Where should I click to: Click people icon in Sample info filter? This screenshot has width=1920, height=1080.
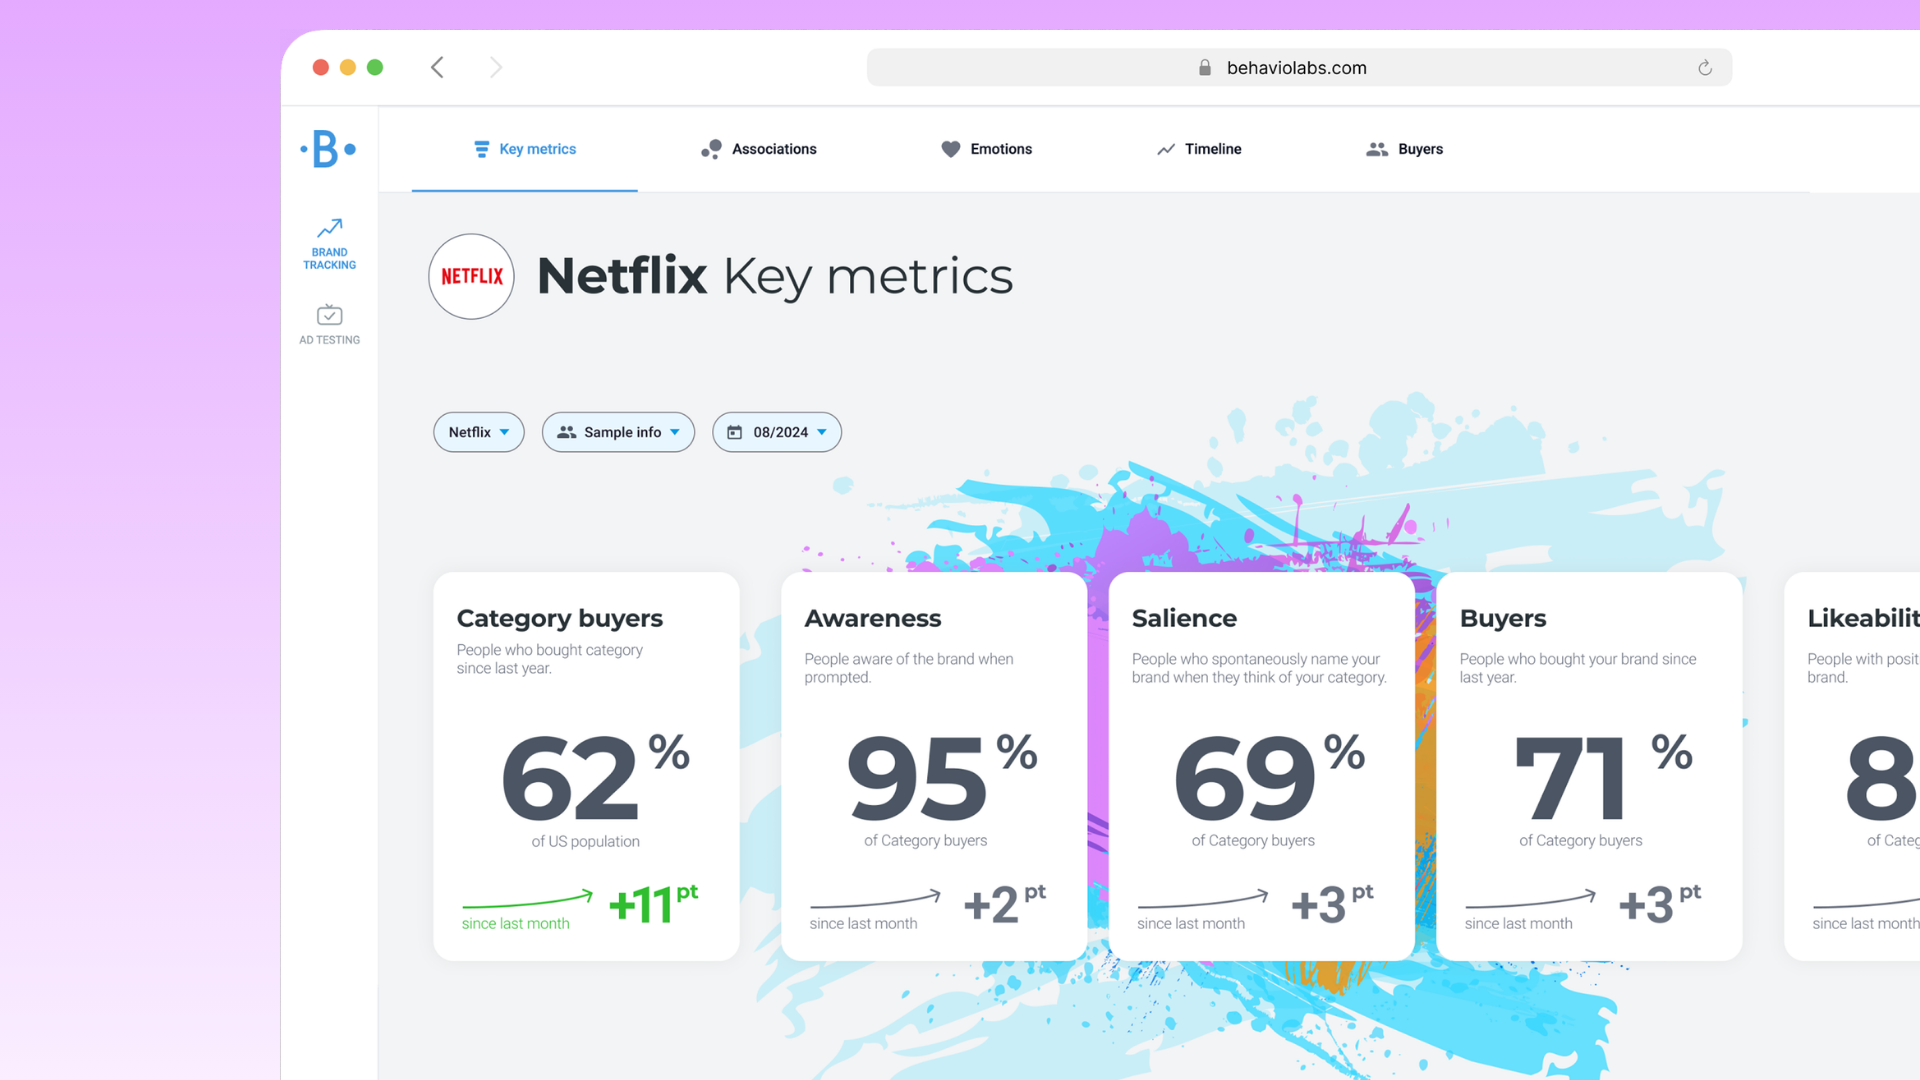click(567, 432)
